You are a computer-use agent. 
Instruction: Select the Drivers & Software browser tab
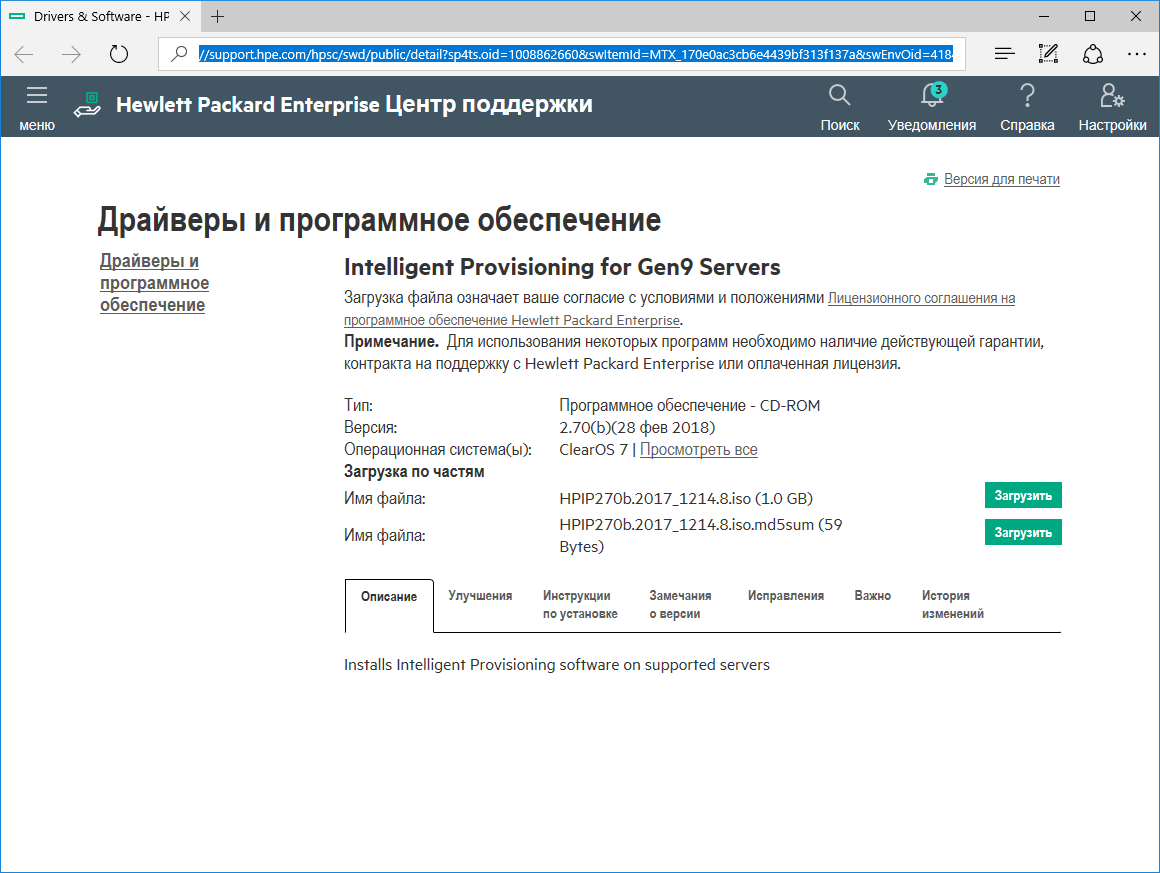pos(101,16)
